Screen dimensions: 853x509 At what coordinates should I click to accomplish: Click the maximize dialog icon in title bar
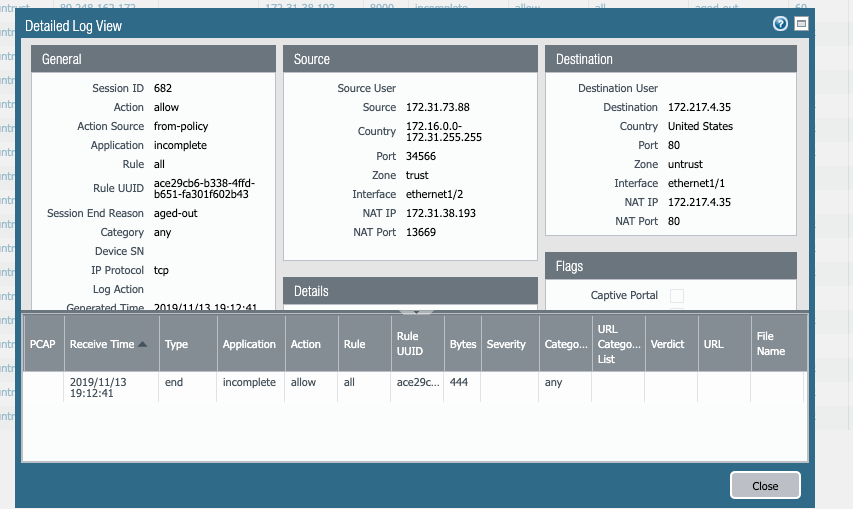pyautogui.click(x=800, y=24)
